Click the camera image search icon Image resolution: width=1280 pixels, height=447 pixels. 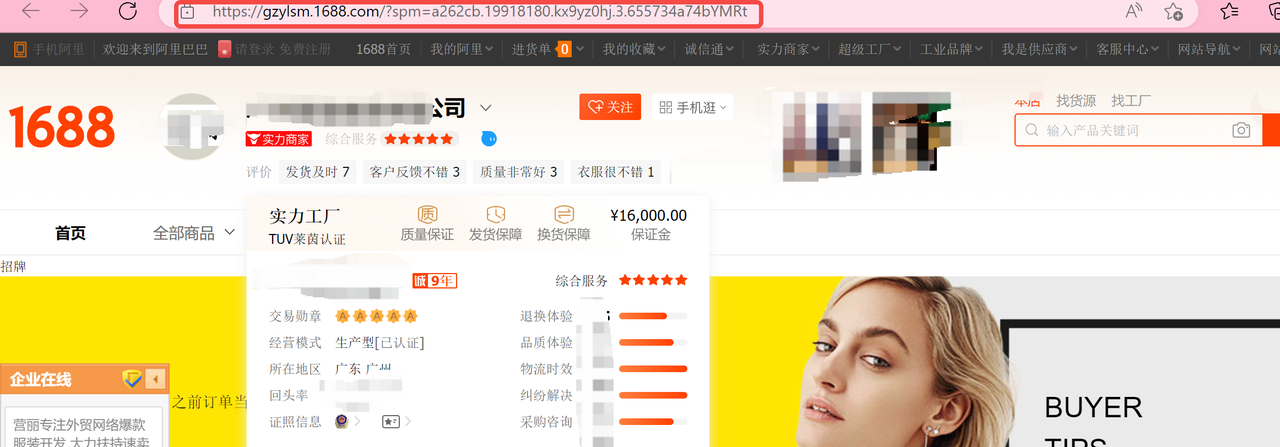point(1240,130)
